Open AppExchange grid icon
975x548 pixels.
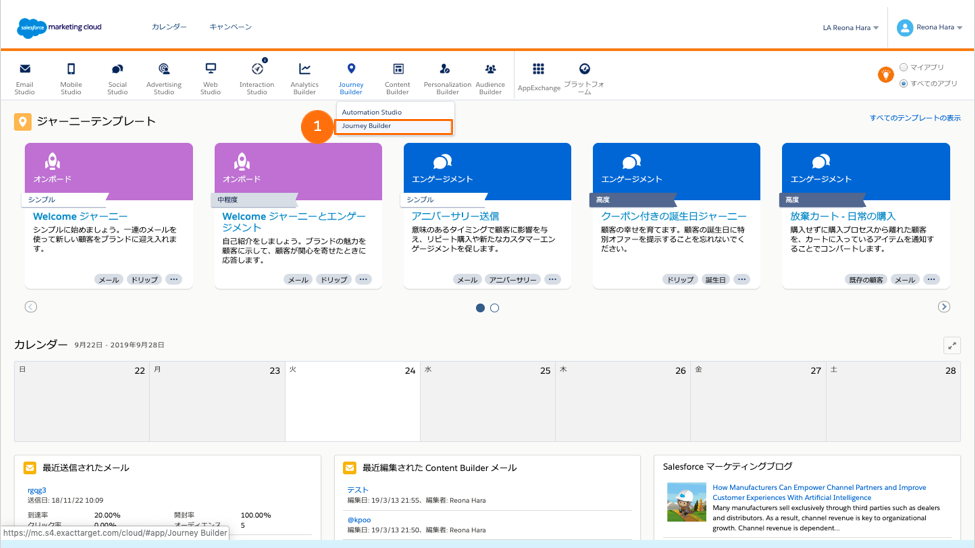(538, 68)
